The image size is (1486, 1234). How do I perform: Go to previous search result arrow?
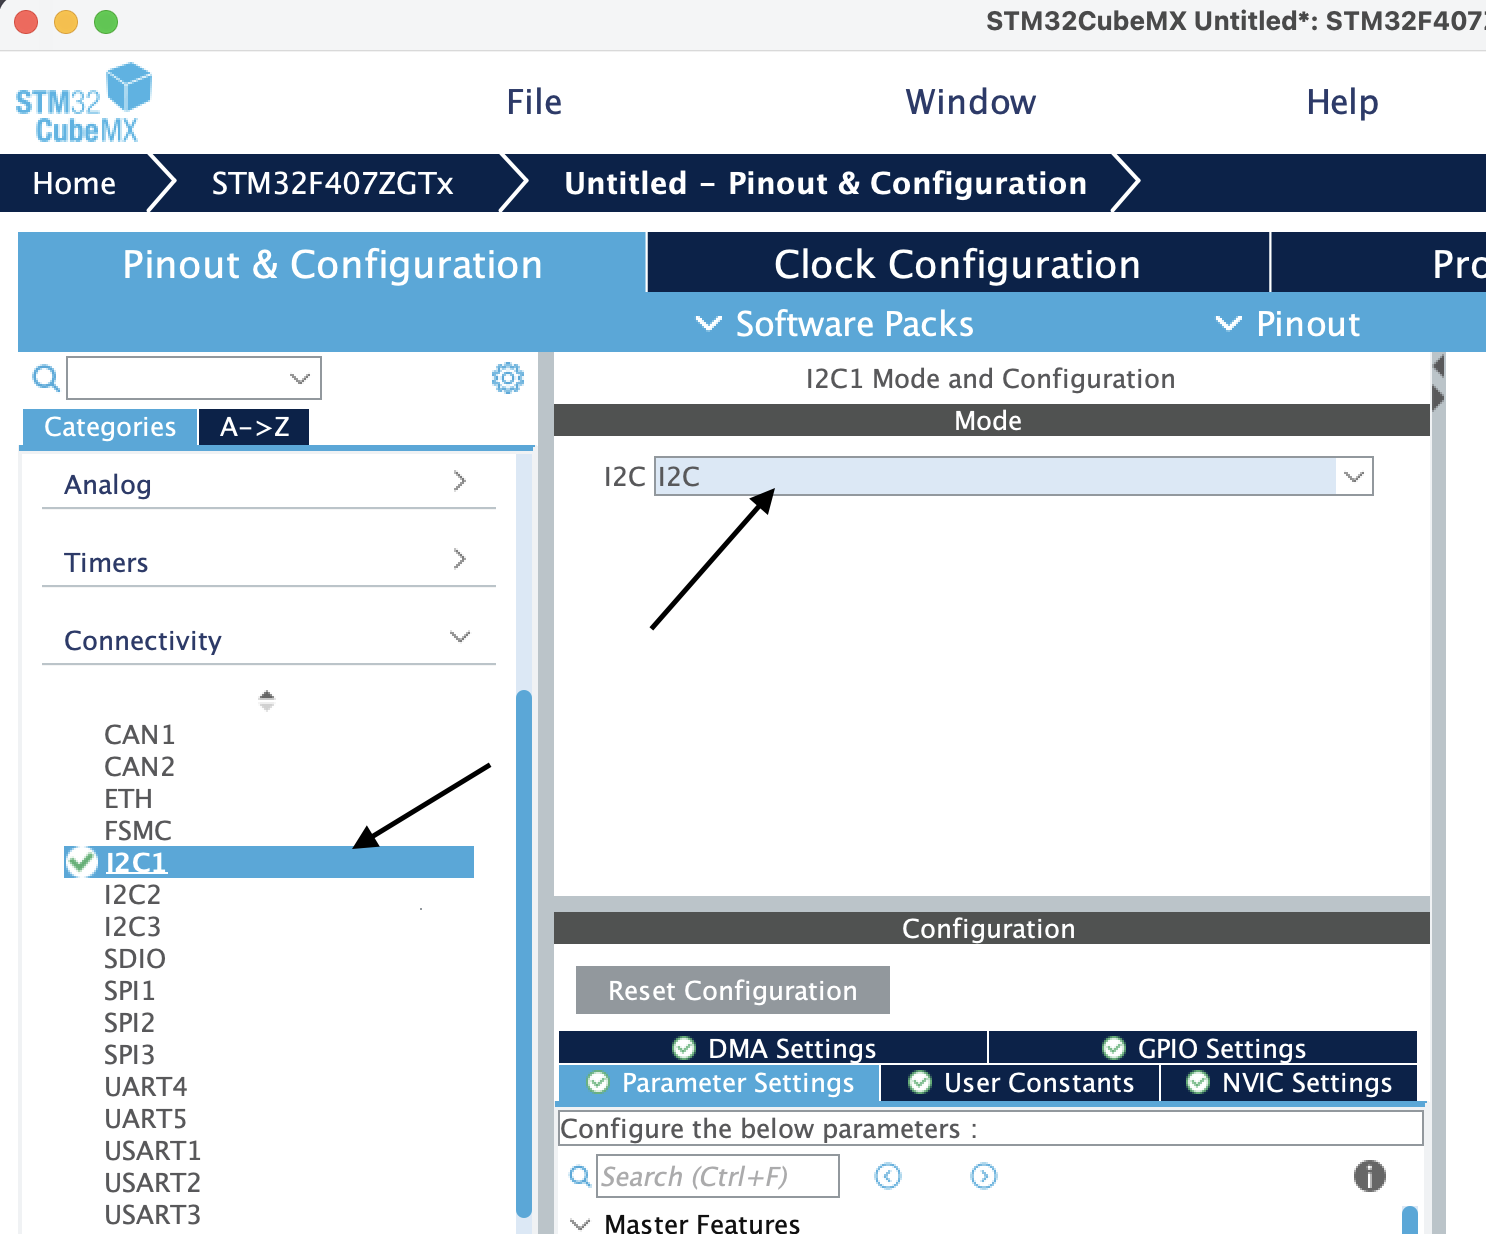coord(888,1176)
